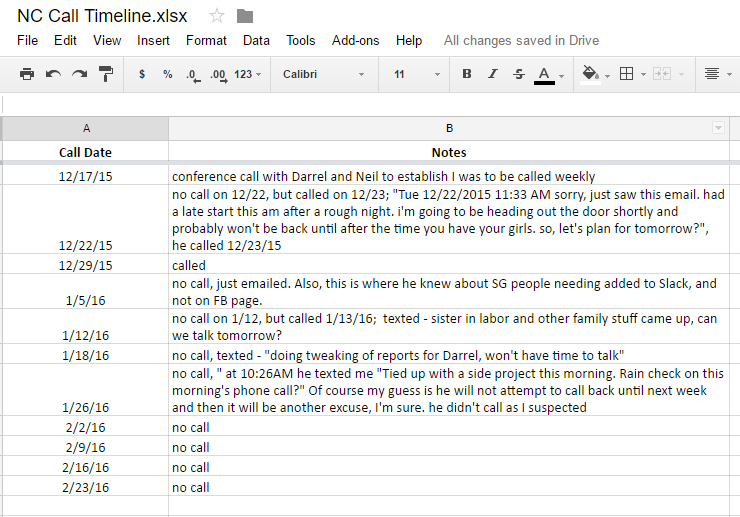Select the conference call with Darrel note
This screenshot has width=740, height=517.
[449, 176]
